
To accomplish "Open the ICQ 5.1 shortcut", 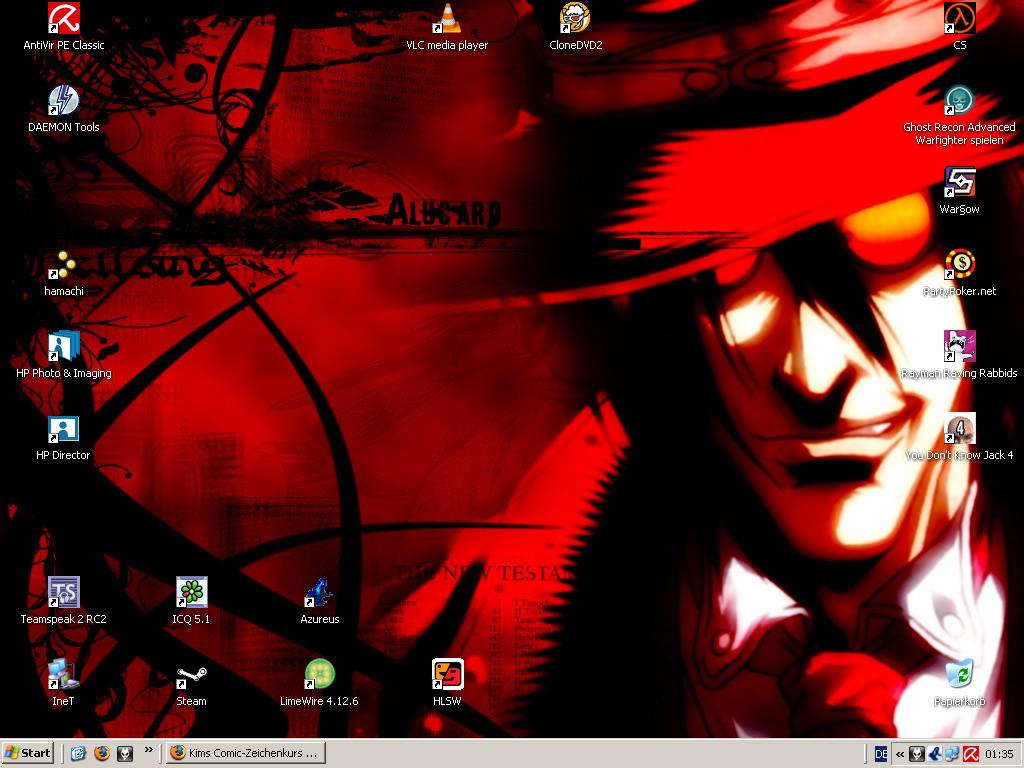I will [x=191, y=592].
